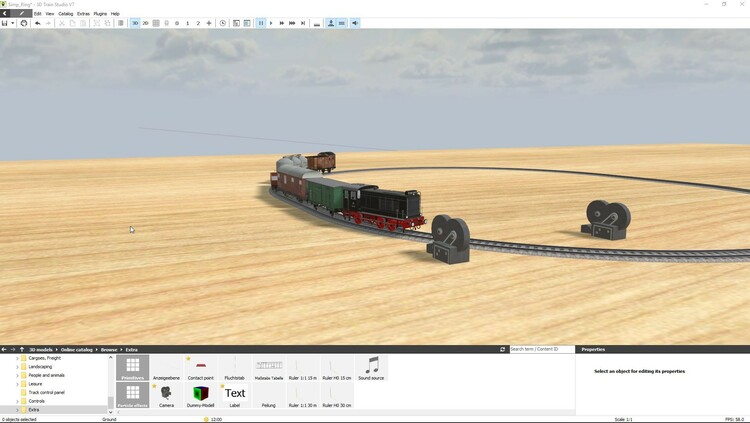
Task: Click the back arrow button beside the menu bar
Action: 5,13
